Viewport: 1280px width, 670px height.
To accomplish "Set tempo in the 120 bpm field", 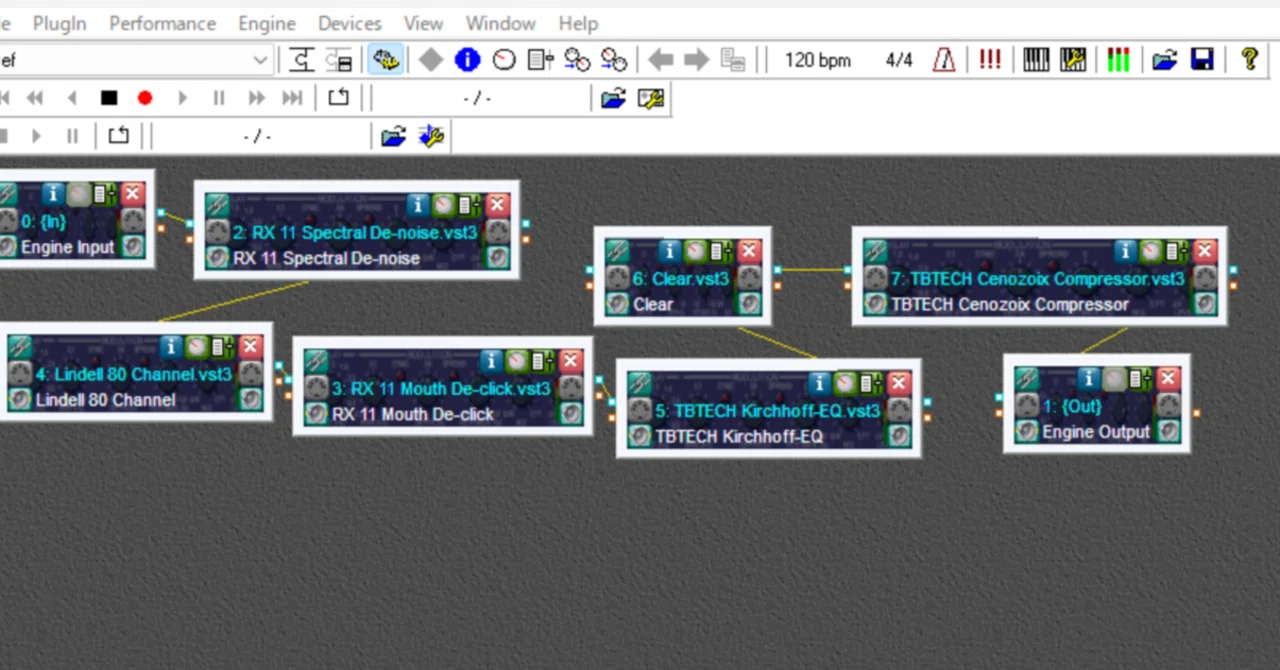I will coord(817,60).
